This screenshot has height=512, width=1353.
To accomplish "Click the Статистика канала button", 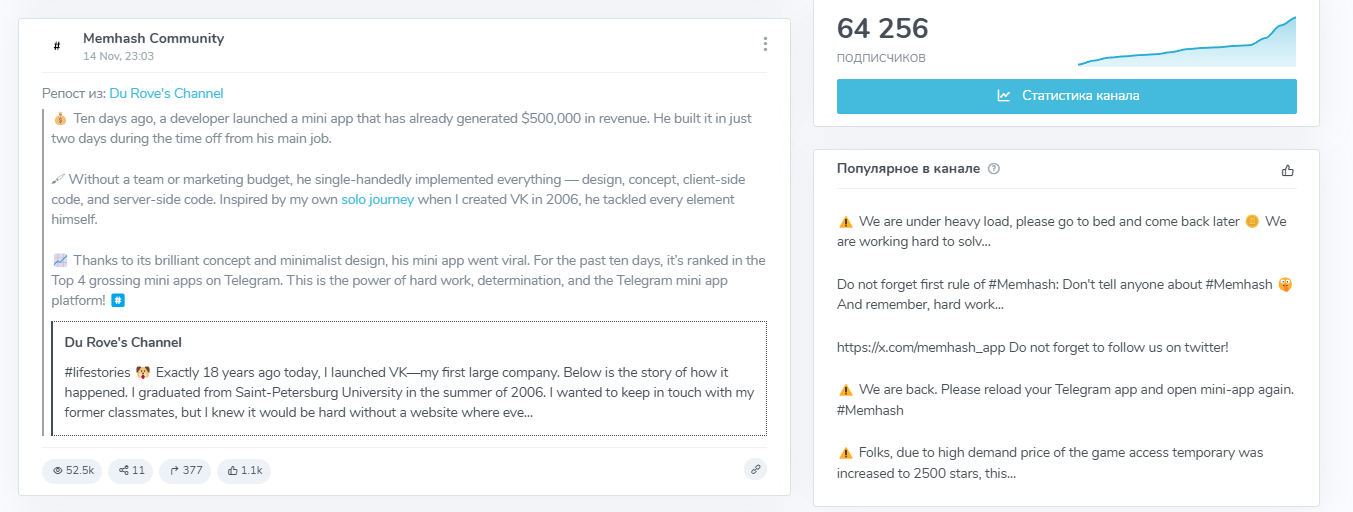I will (x=1066, y=96).
